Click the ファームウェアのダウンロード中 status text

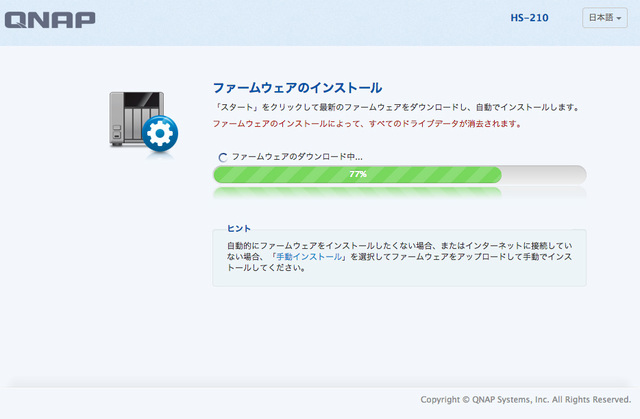pos(297,157)
